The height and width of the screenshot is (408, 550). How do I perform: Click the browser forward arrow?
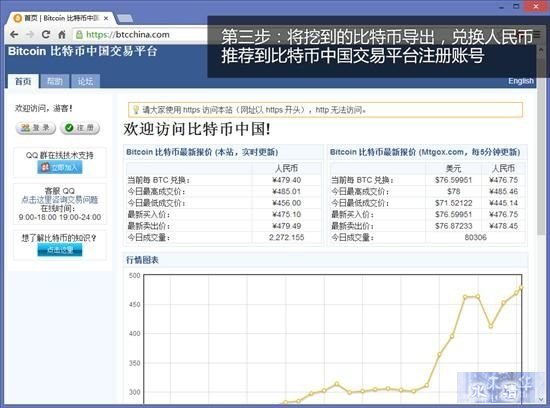[30, 34]
